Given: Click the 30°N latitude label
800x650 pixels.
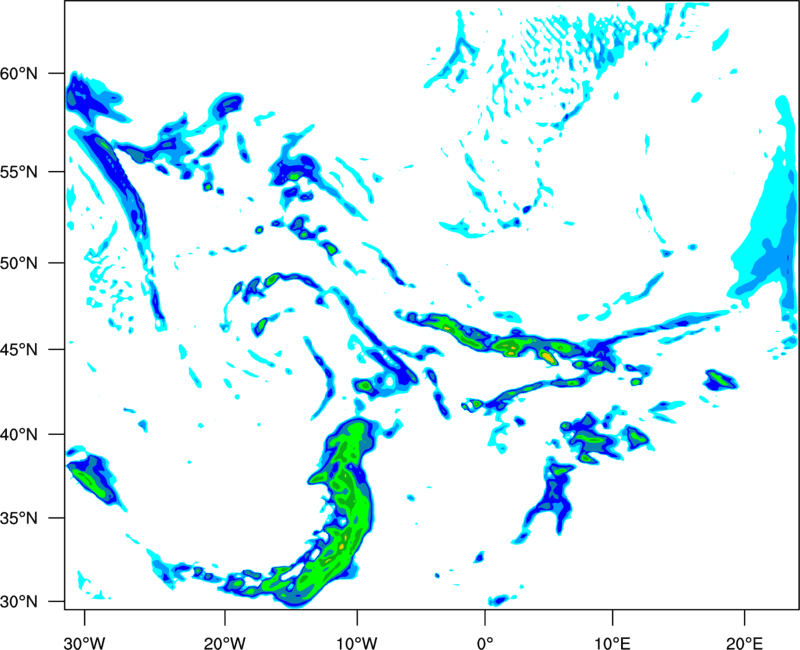Looking at the screenshot, I should [19, 602].
